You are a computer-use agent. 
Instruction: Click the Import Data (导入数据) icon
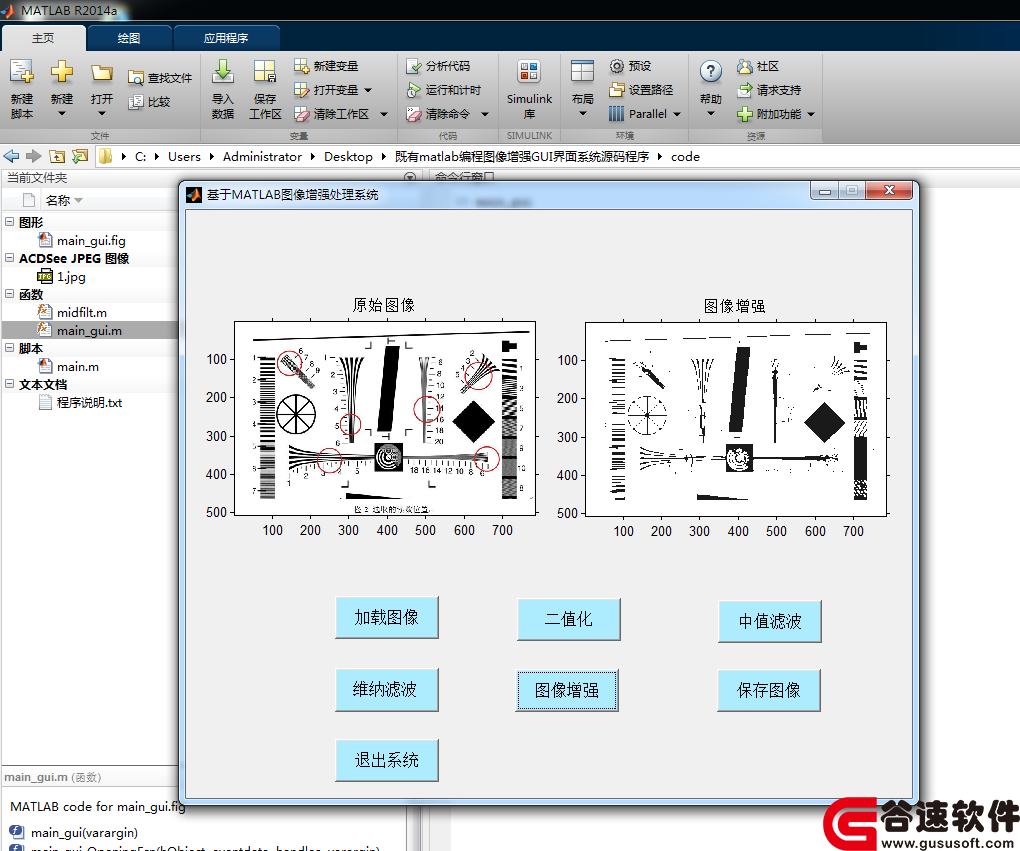coord(222,72)
